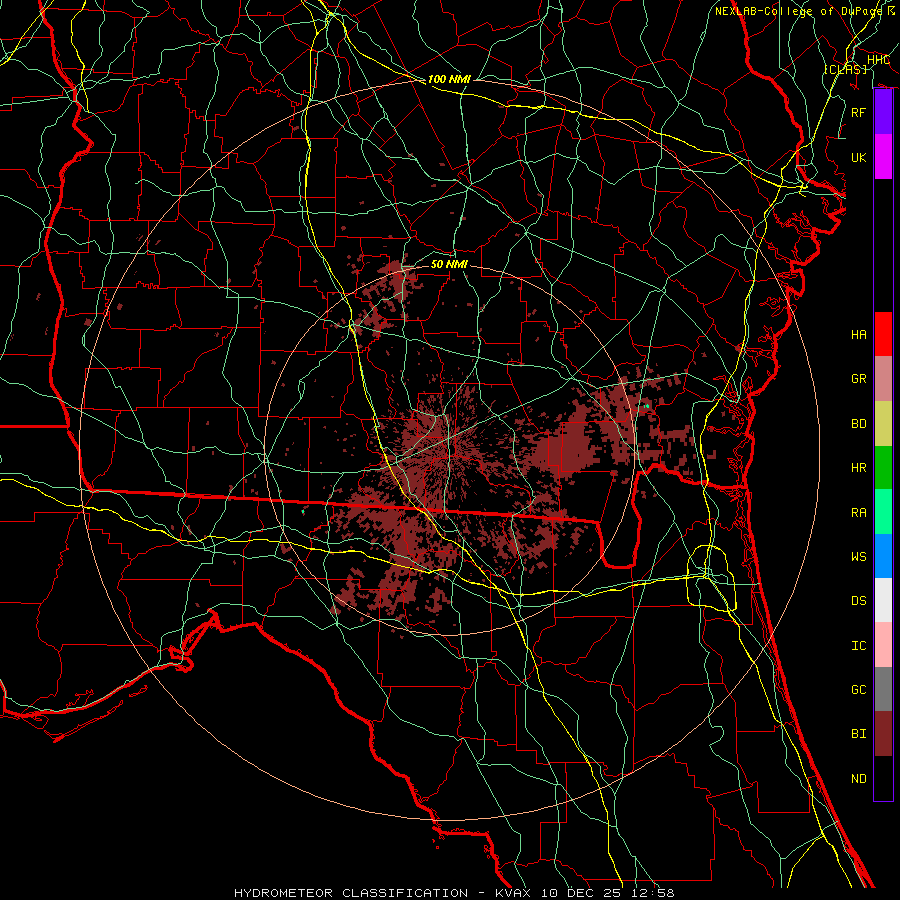Click the RA legend label
The width and height of the screenshot is (900, 900).
(859, 513)
